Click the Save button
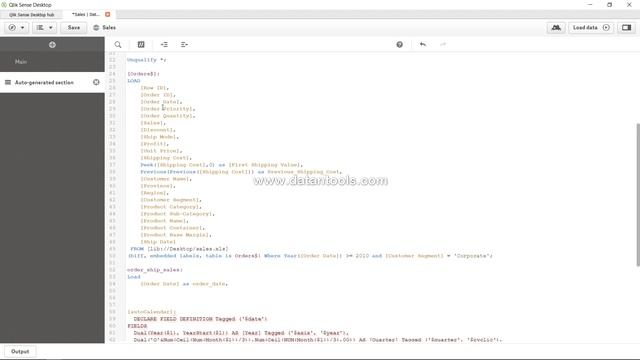 coord(73,27)
